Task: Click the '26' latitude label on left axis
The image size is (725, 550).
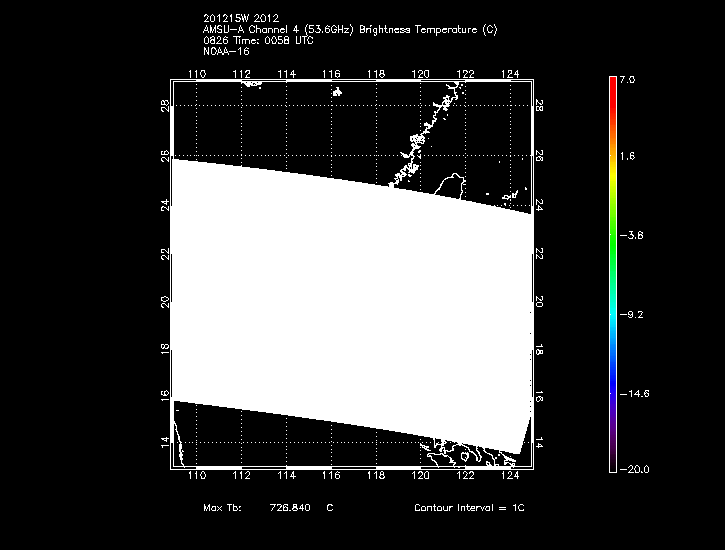Action: click(x=165, y=156)
